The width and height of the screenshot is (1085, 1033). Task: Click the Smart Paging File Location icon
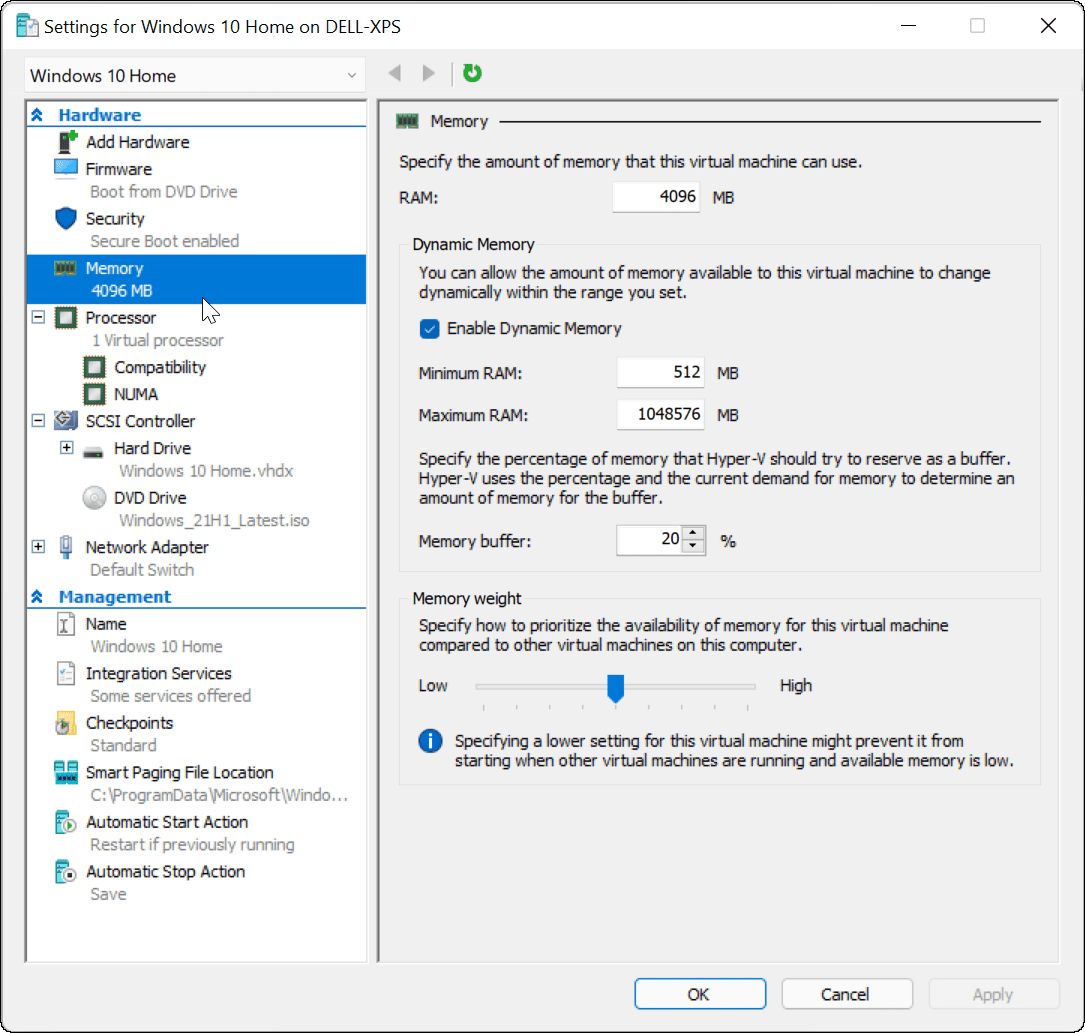(66, 772)
